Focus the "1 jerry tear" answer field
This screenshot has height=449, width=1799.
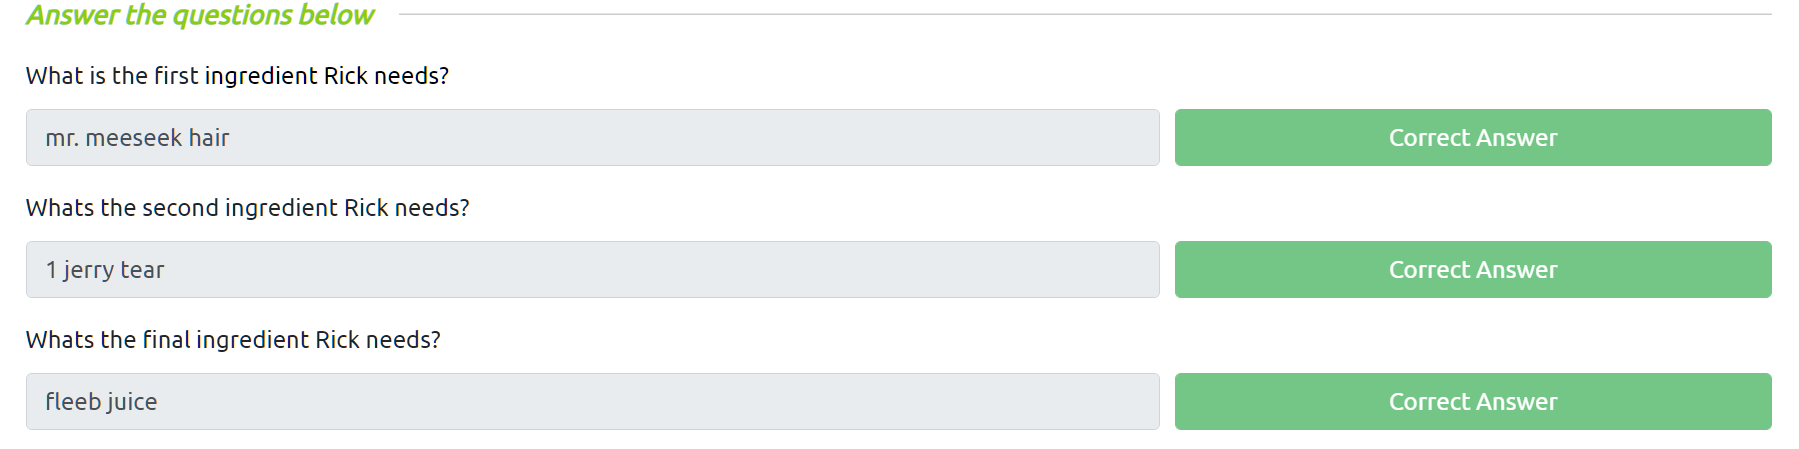click(592, 270)
